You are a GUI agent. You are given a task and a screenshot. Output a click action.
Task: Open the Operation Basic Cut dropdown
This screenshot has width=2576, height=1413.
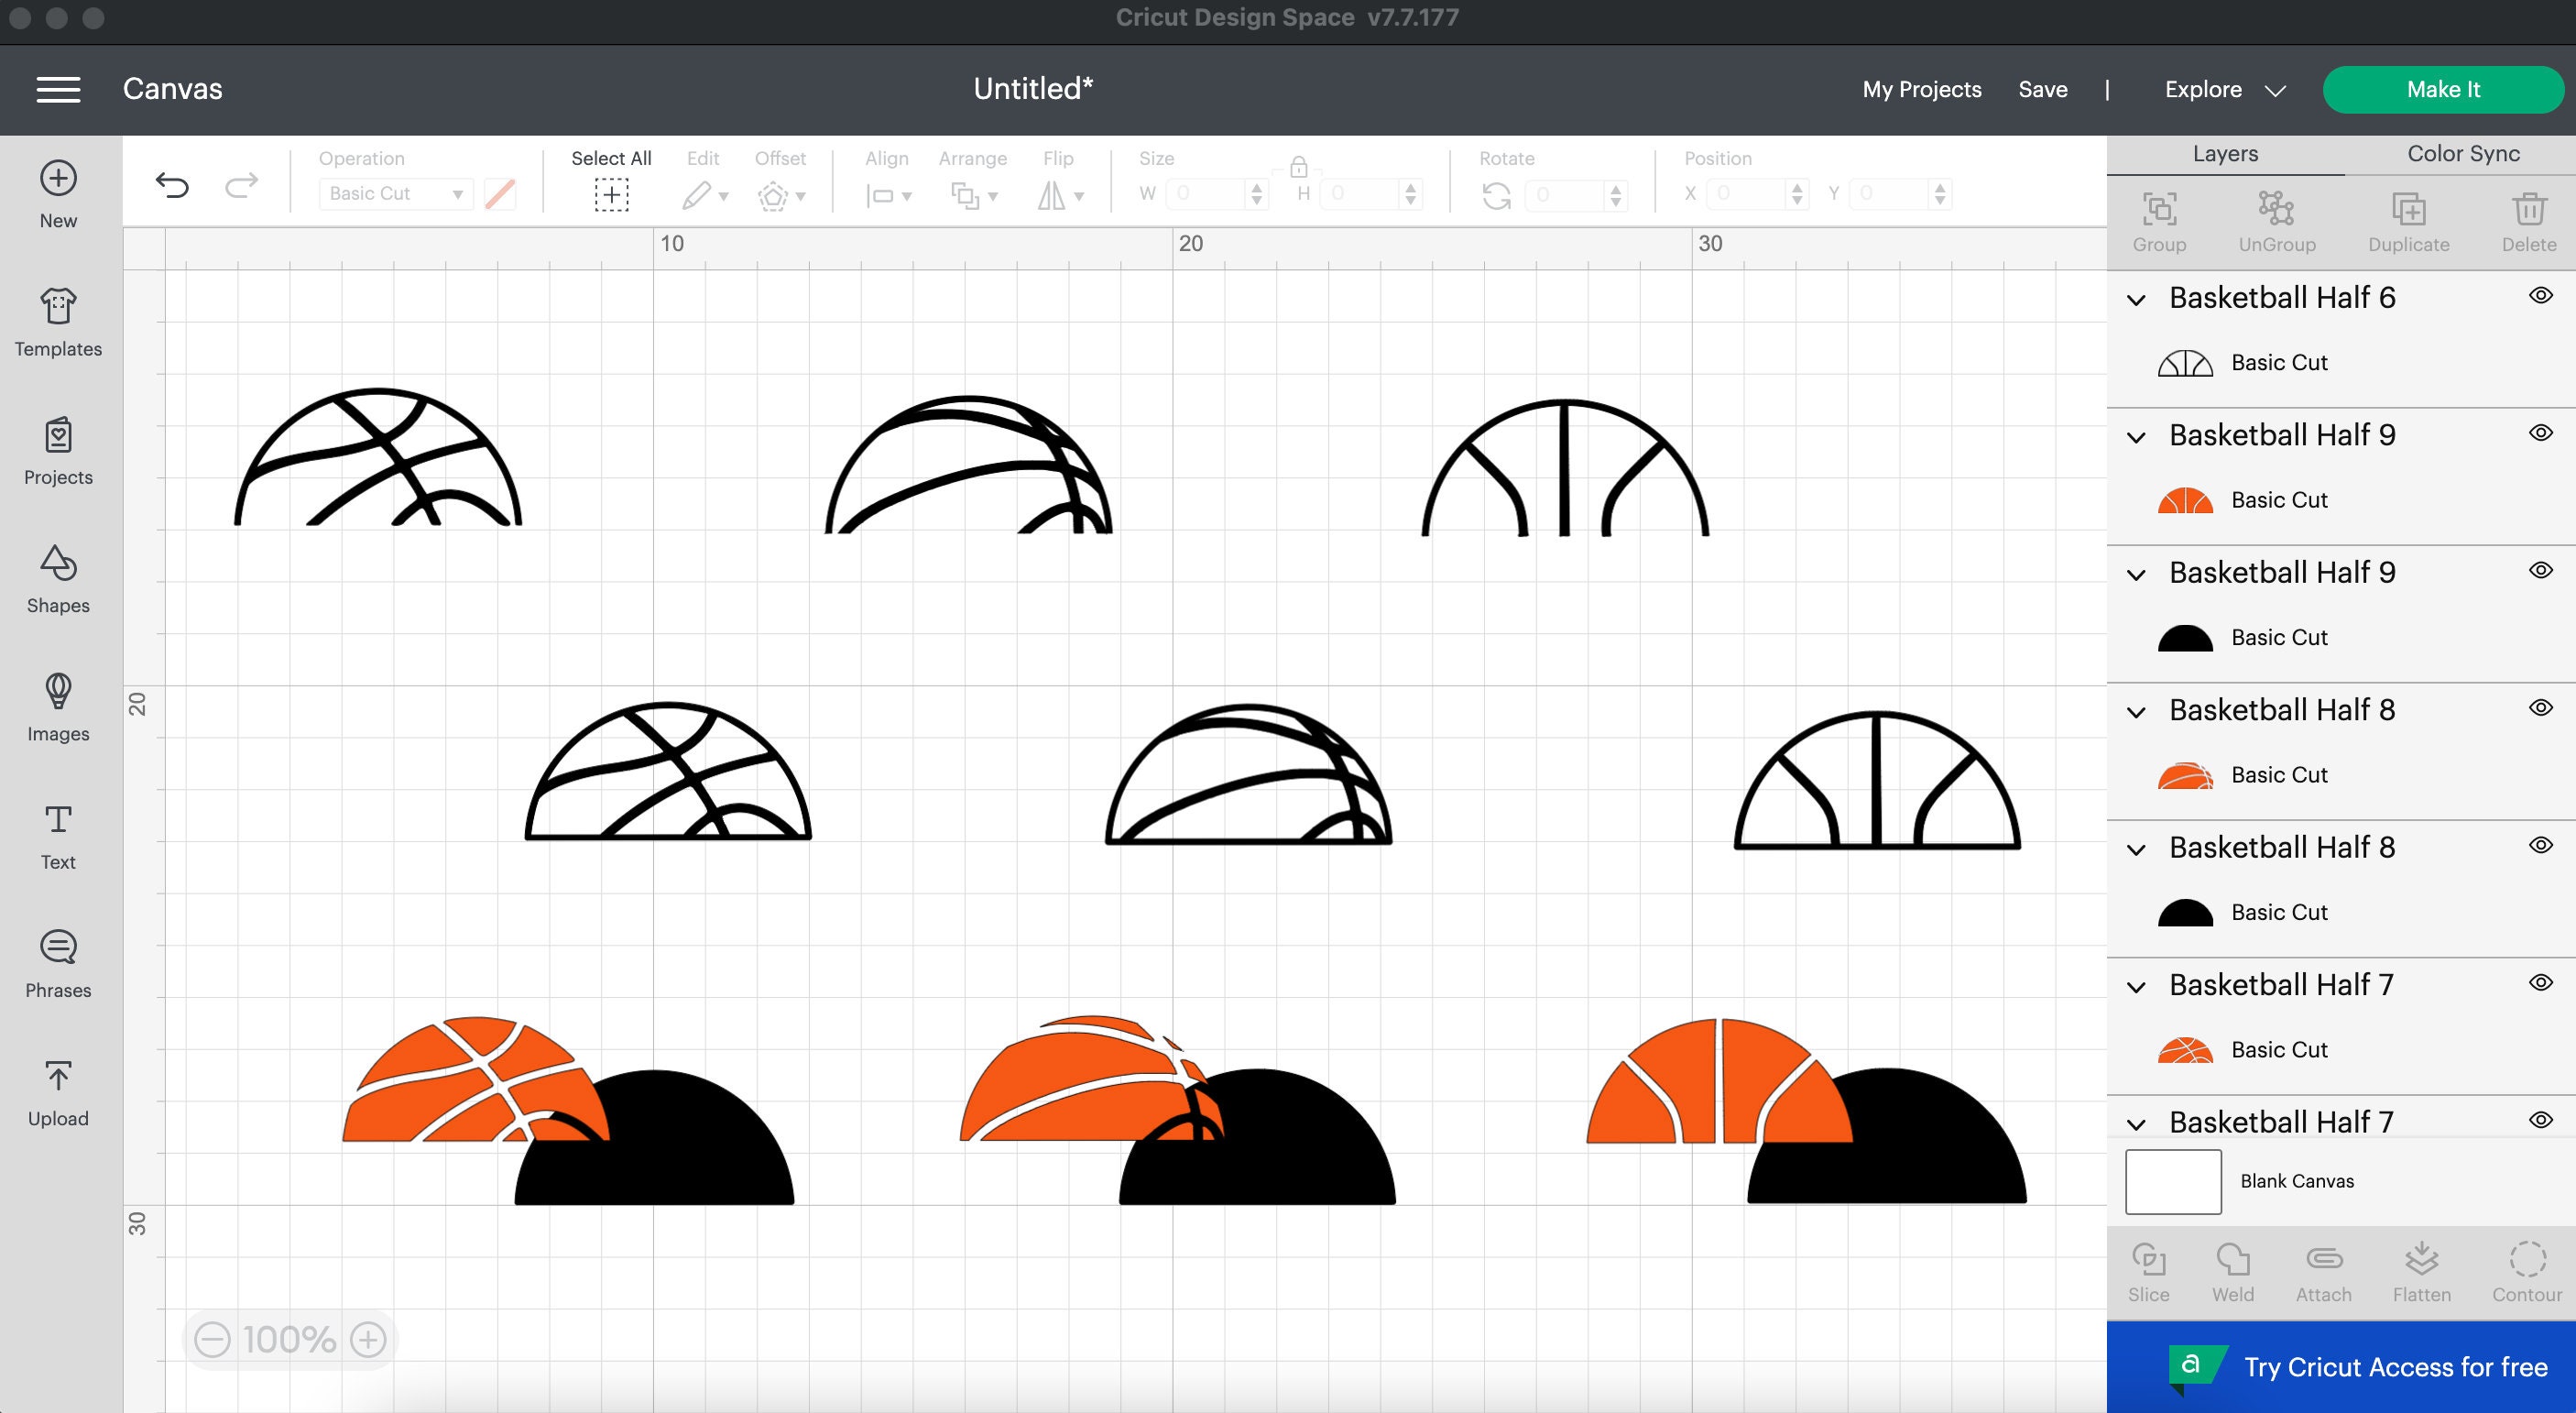click(396, 194)
